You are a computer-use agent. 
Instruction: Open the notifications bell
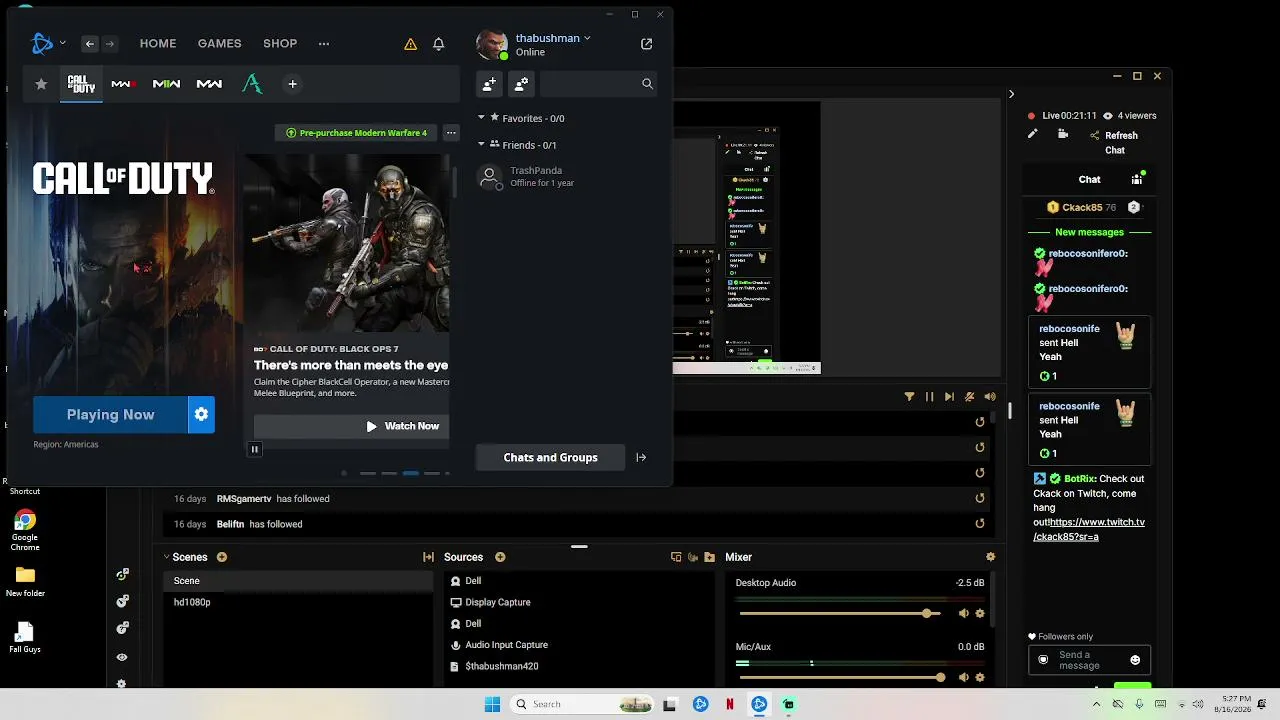click(x=438, y=44)
